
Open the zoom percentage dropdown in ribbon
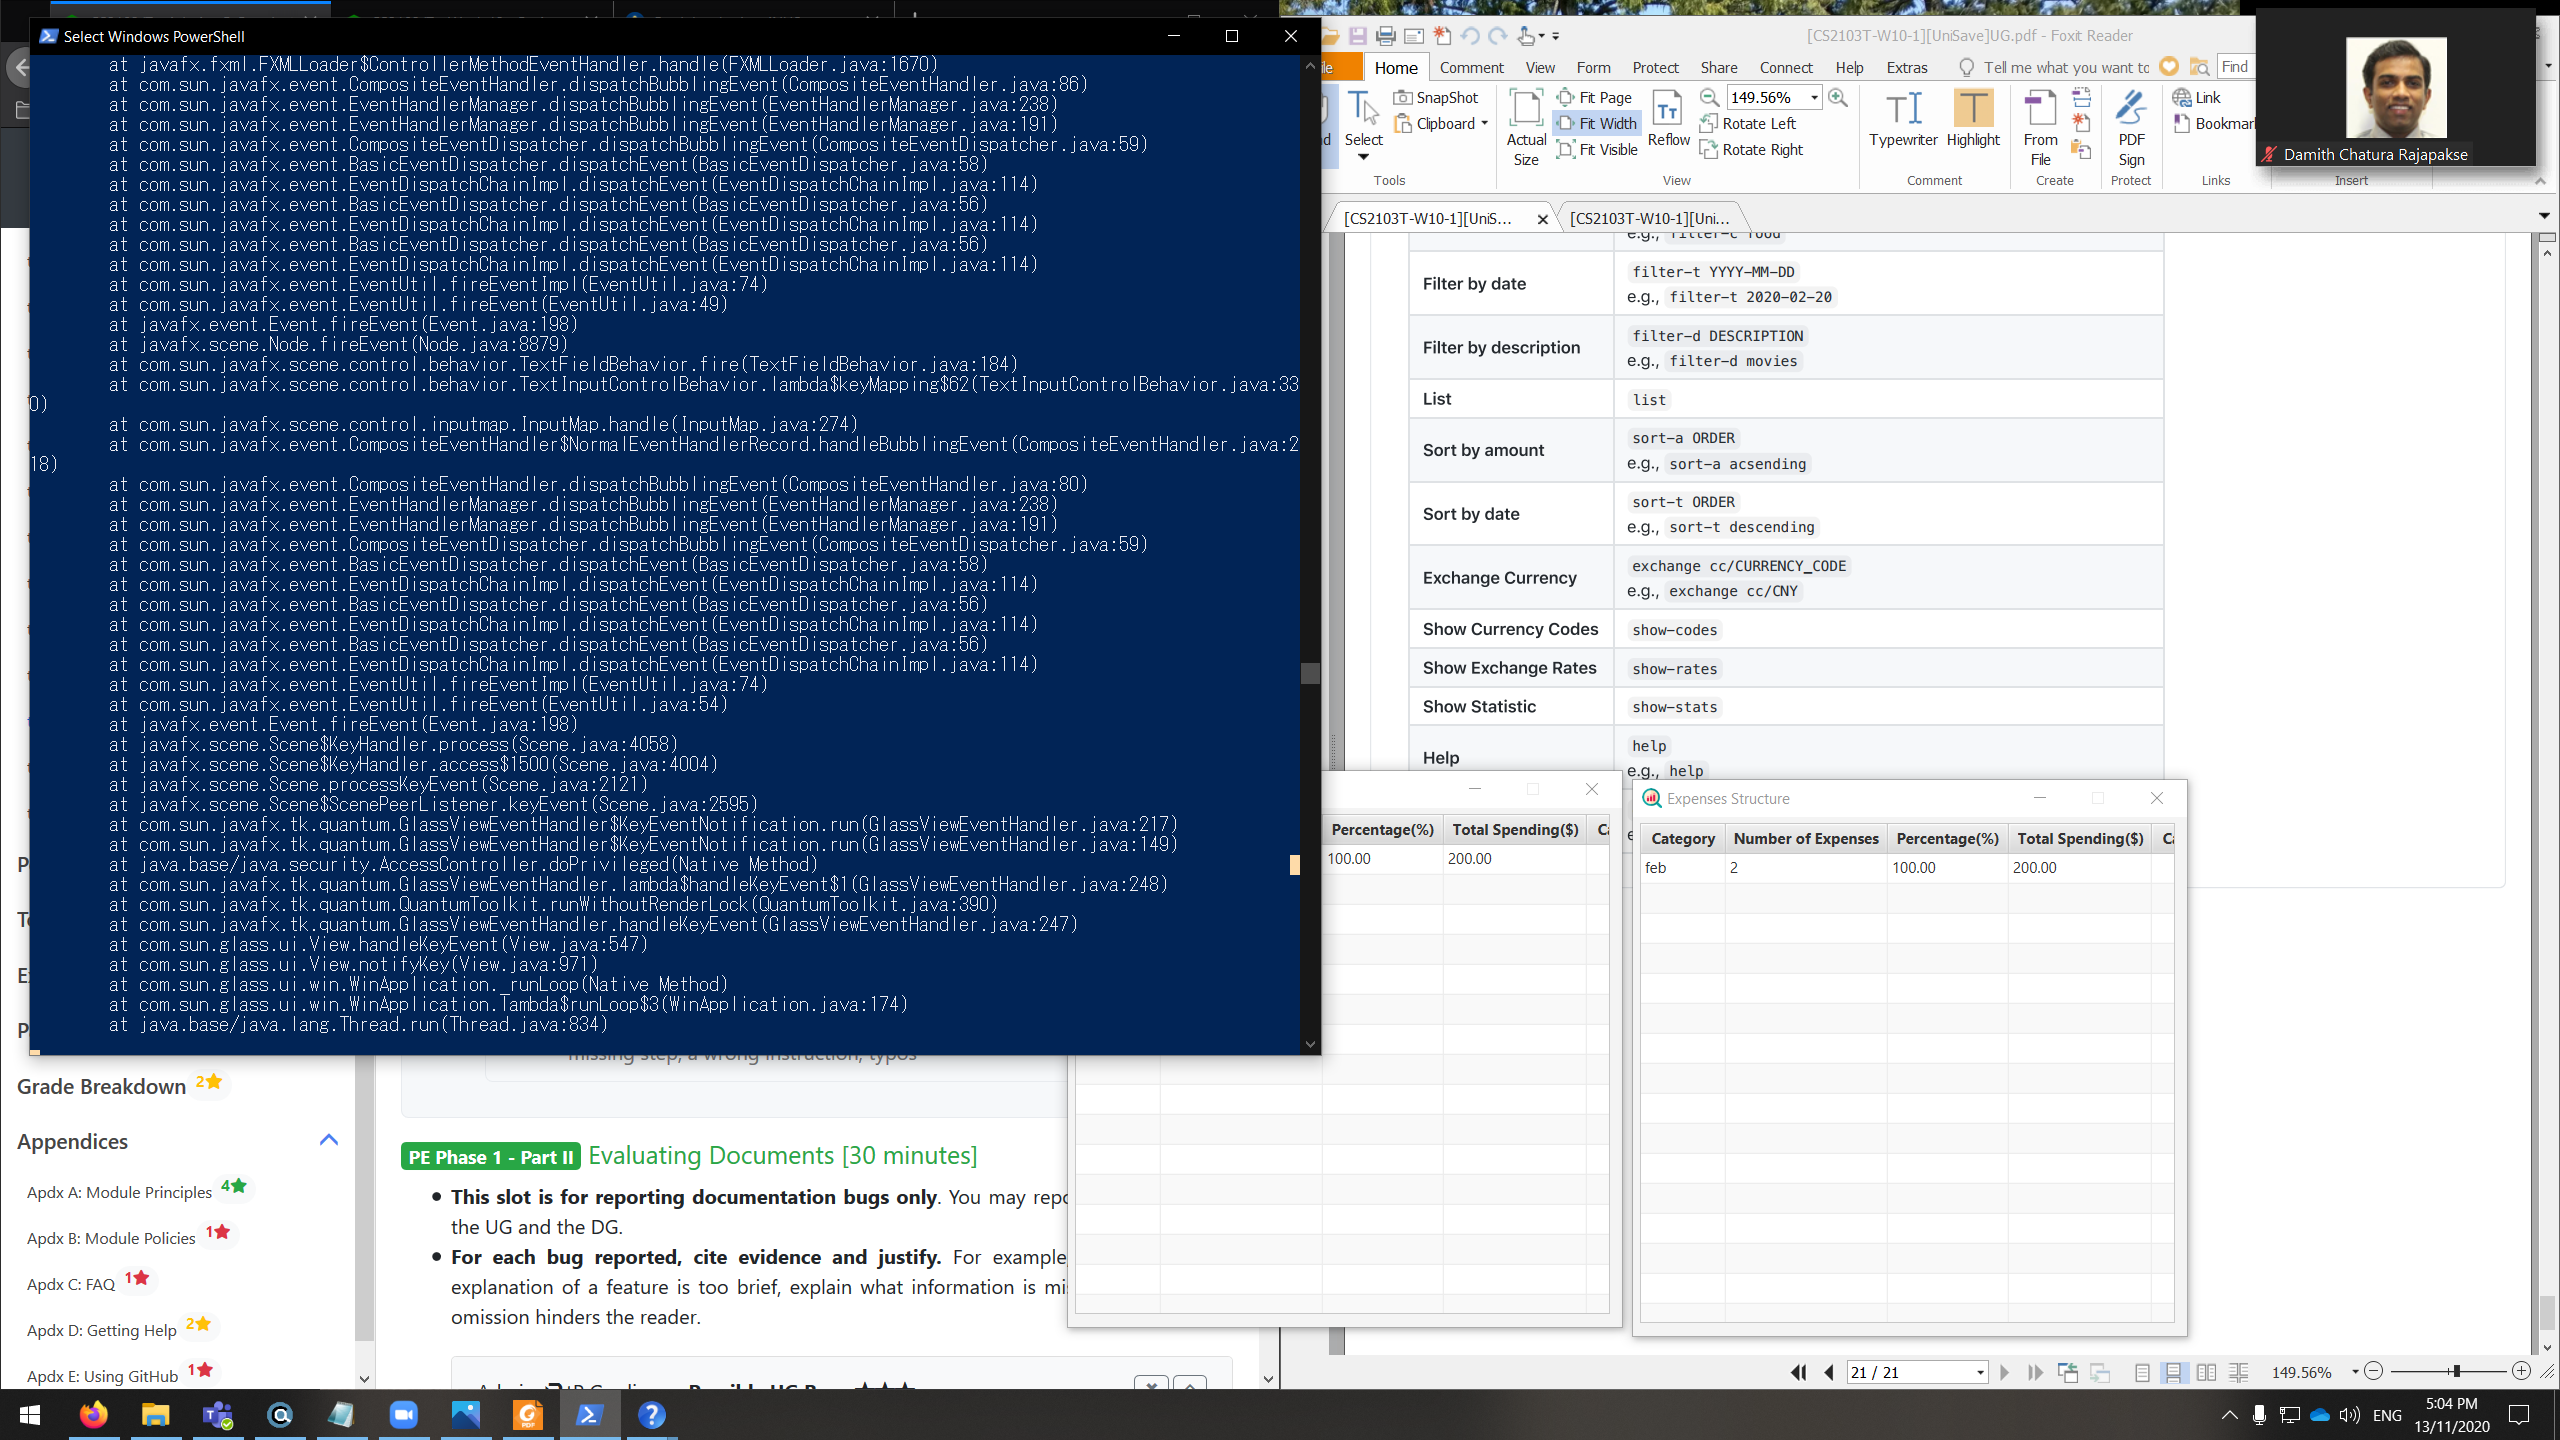(1814, 97)
